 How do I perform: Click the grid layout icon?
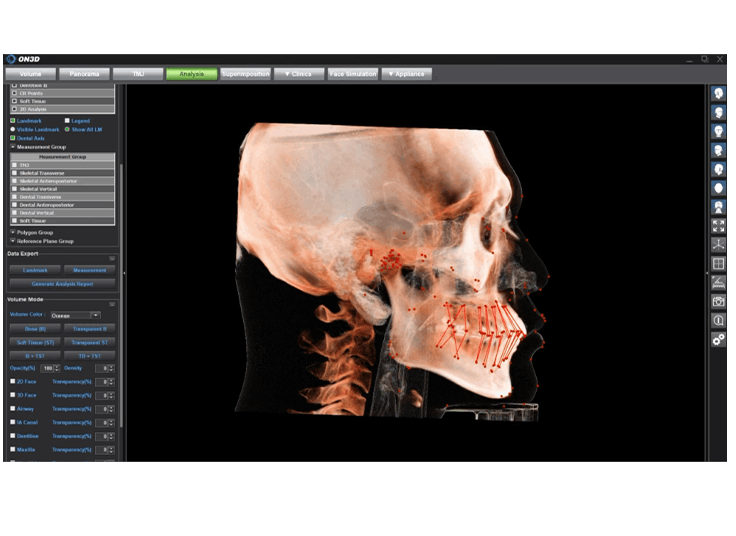[718, 264]
